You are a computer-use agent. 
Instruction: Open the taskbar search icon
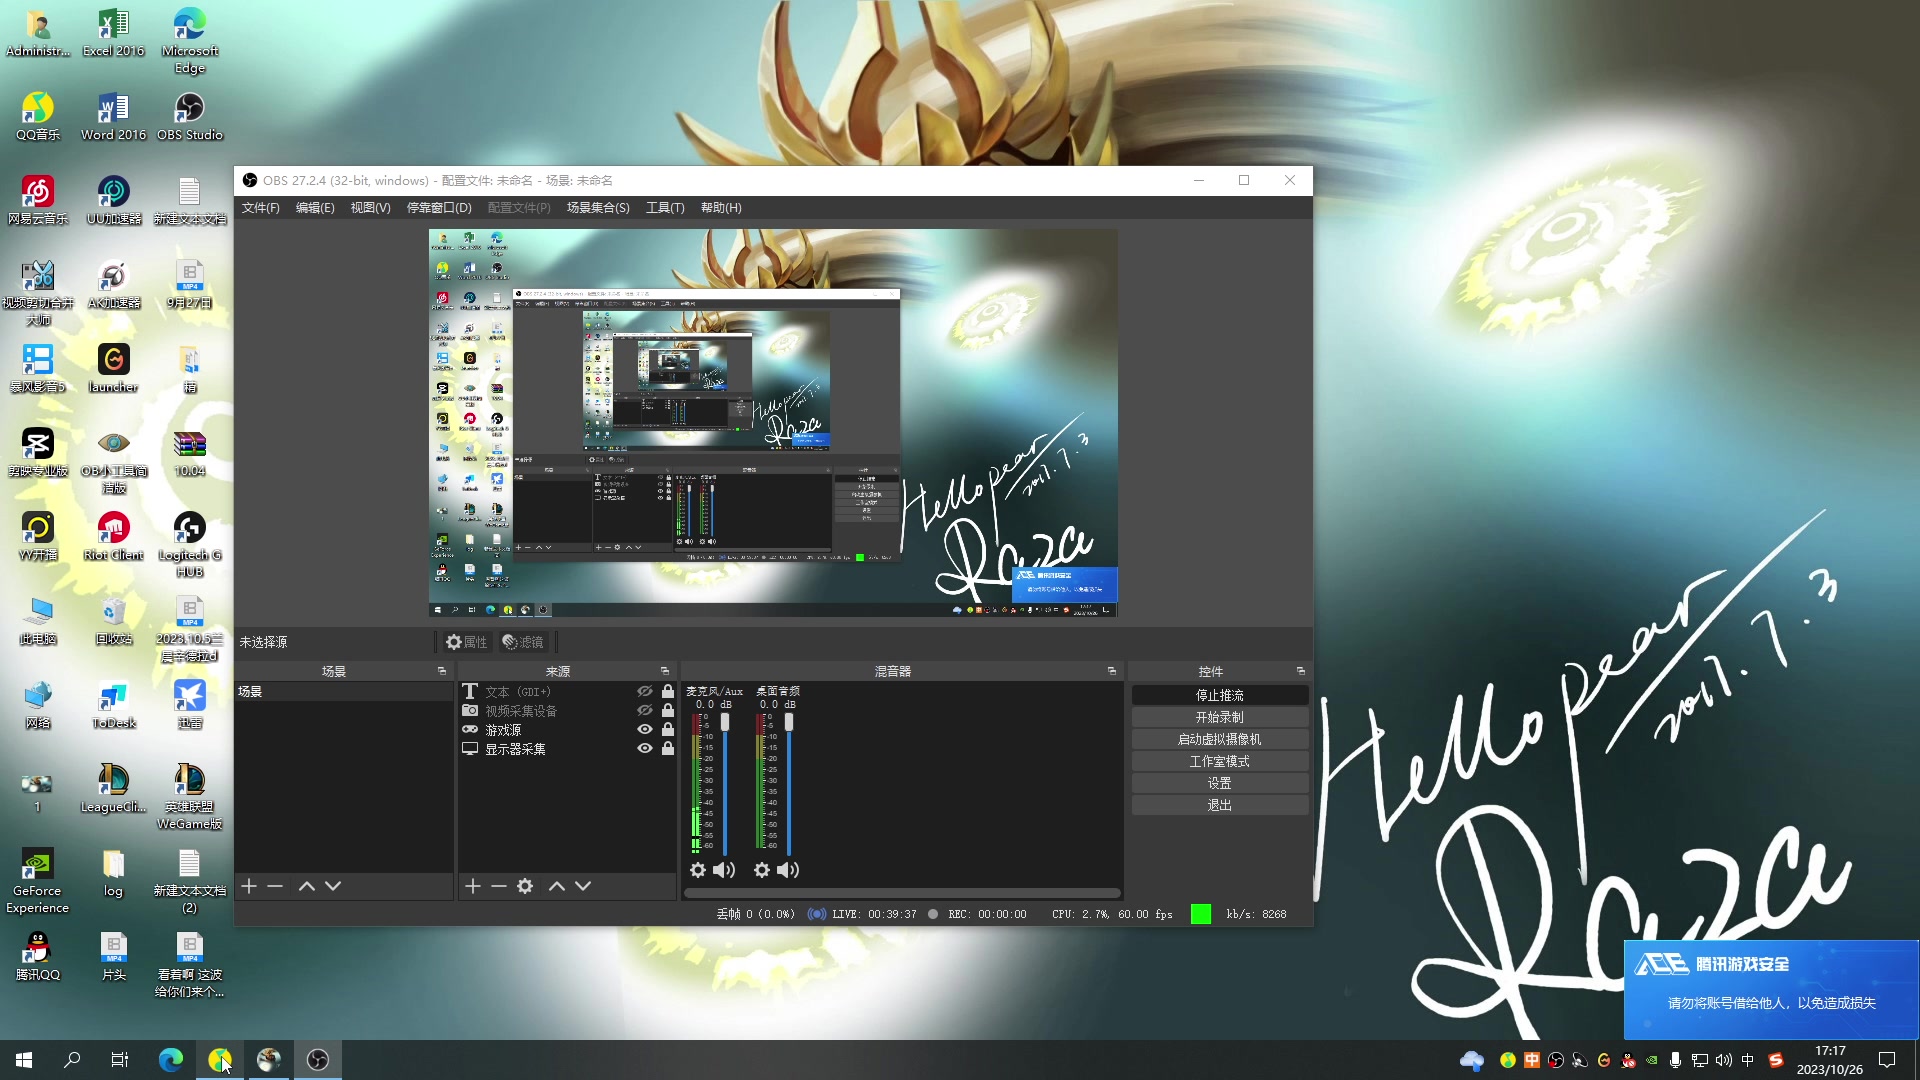(x=72, y=1060)
